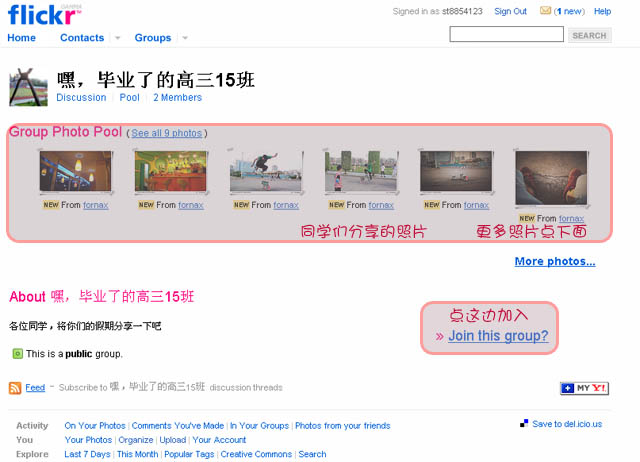Screen dimensions: 640x462
Task: Click the Flickr logo
Action: (x=42, y=15)
